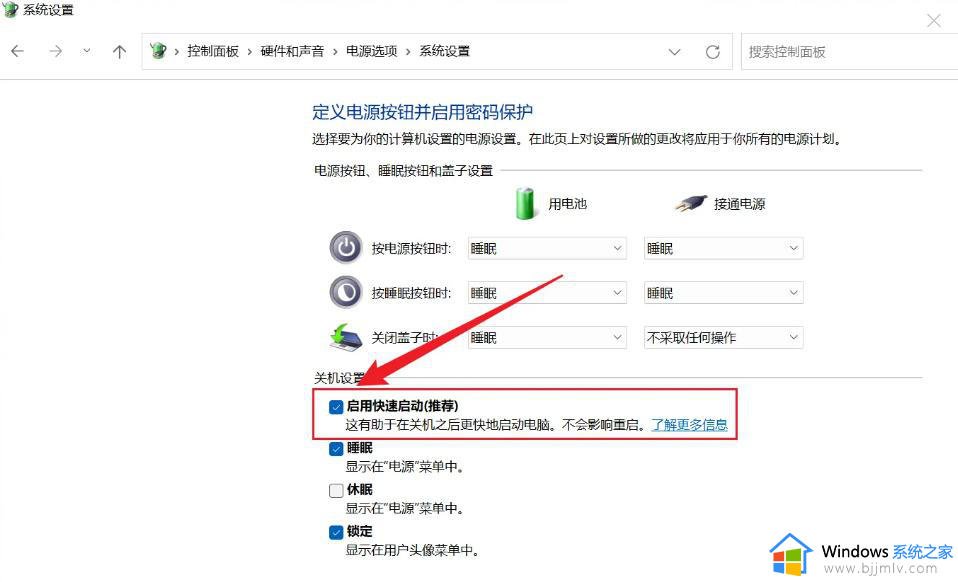Click the sleep button moon icon

point(346,292)
